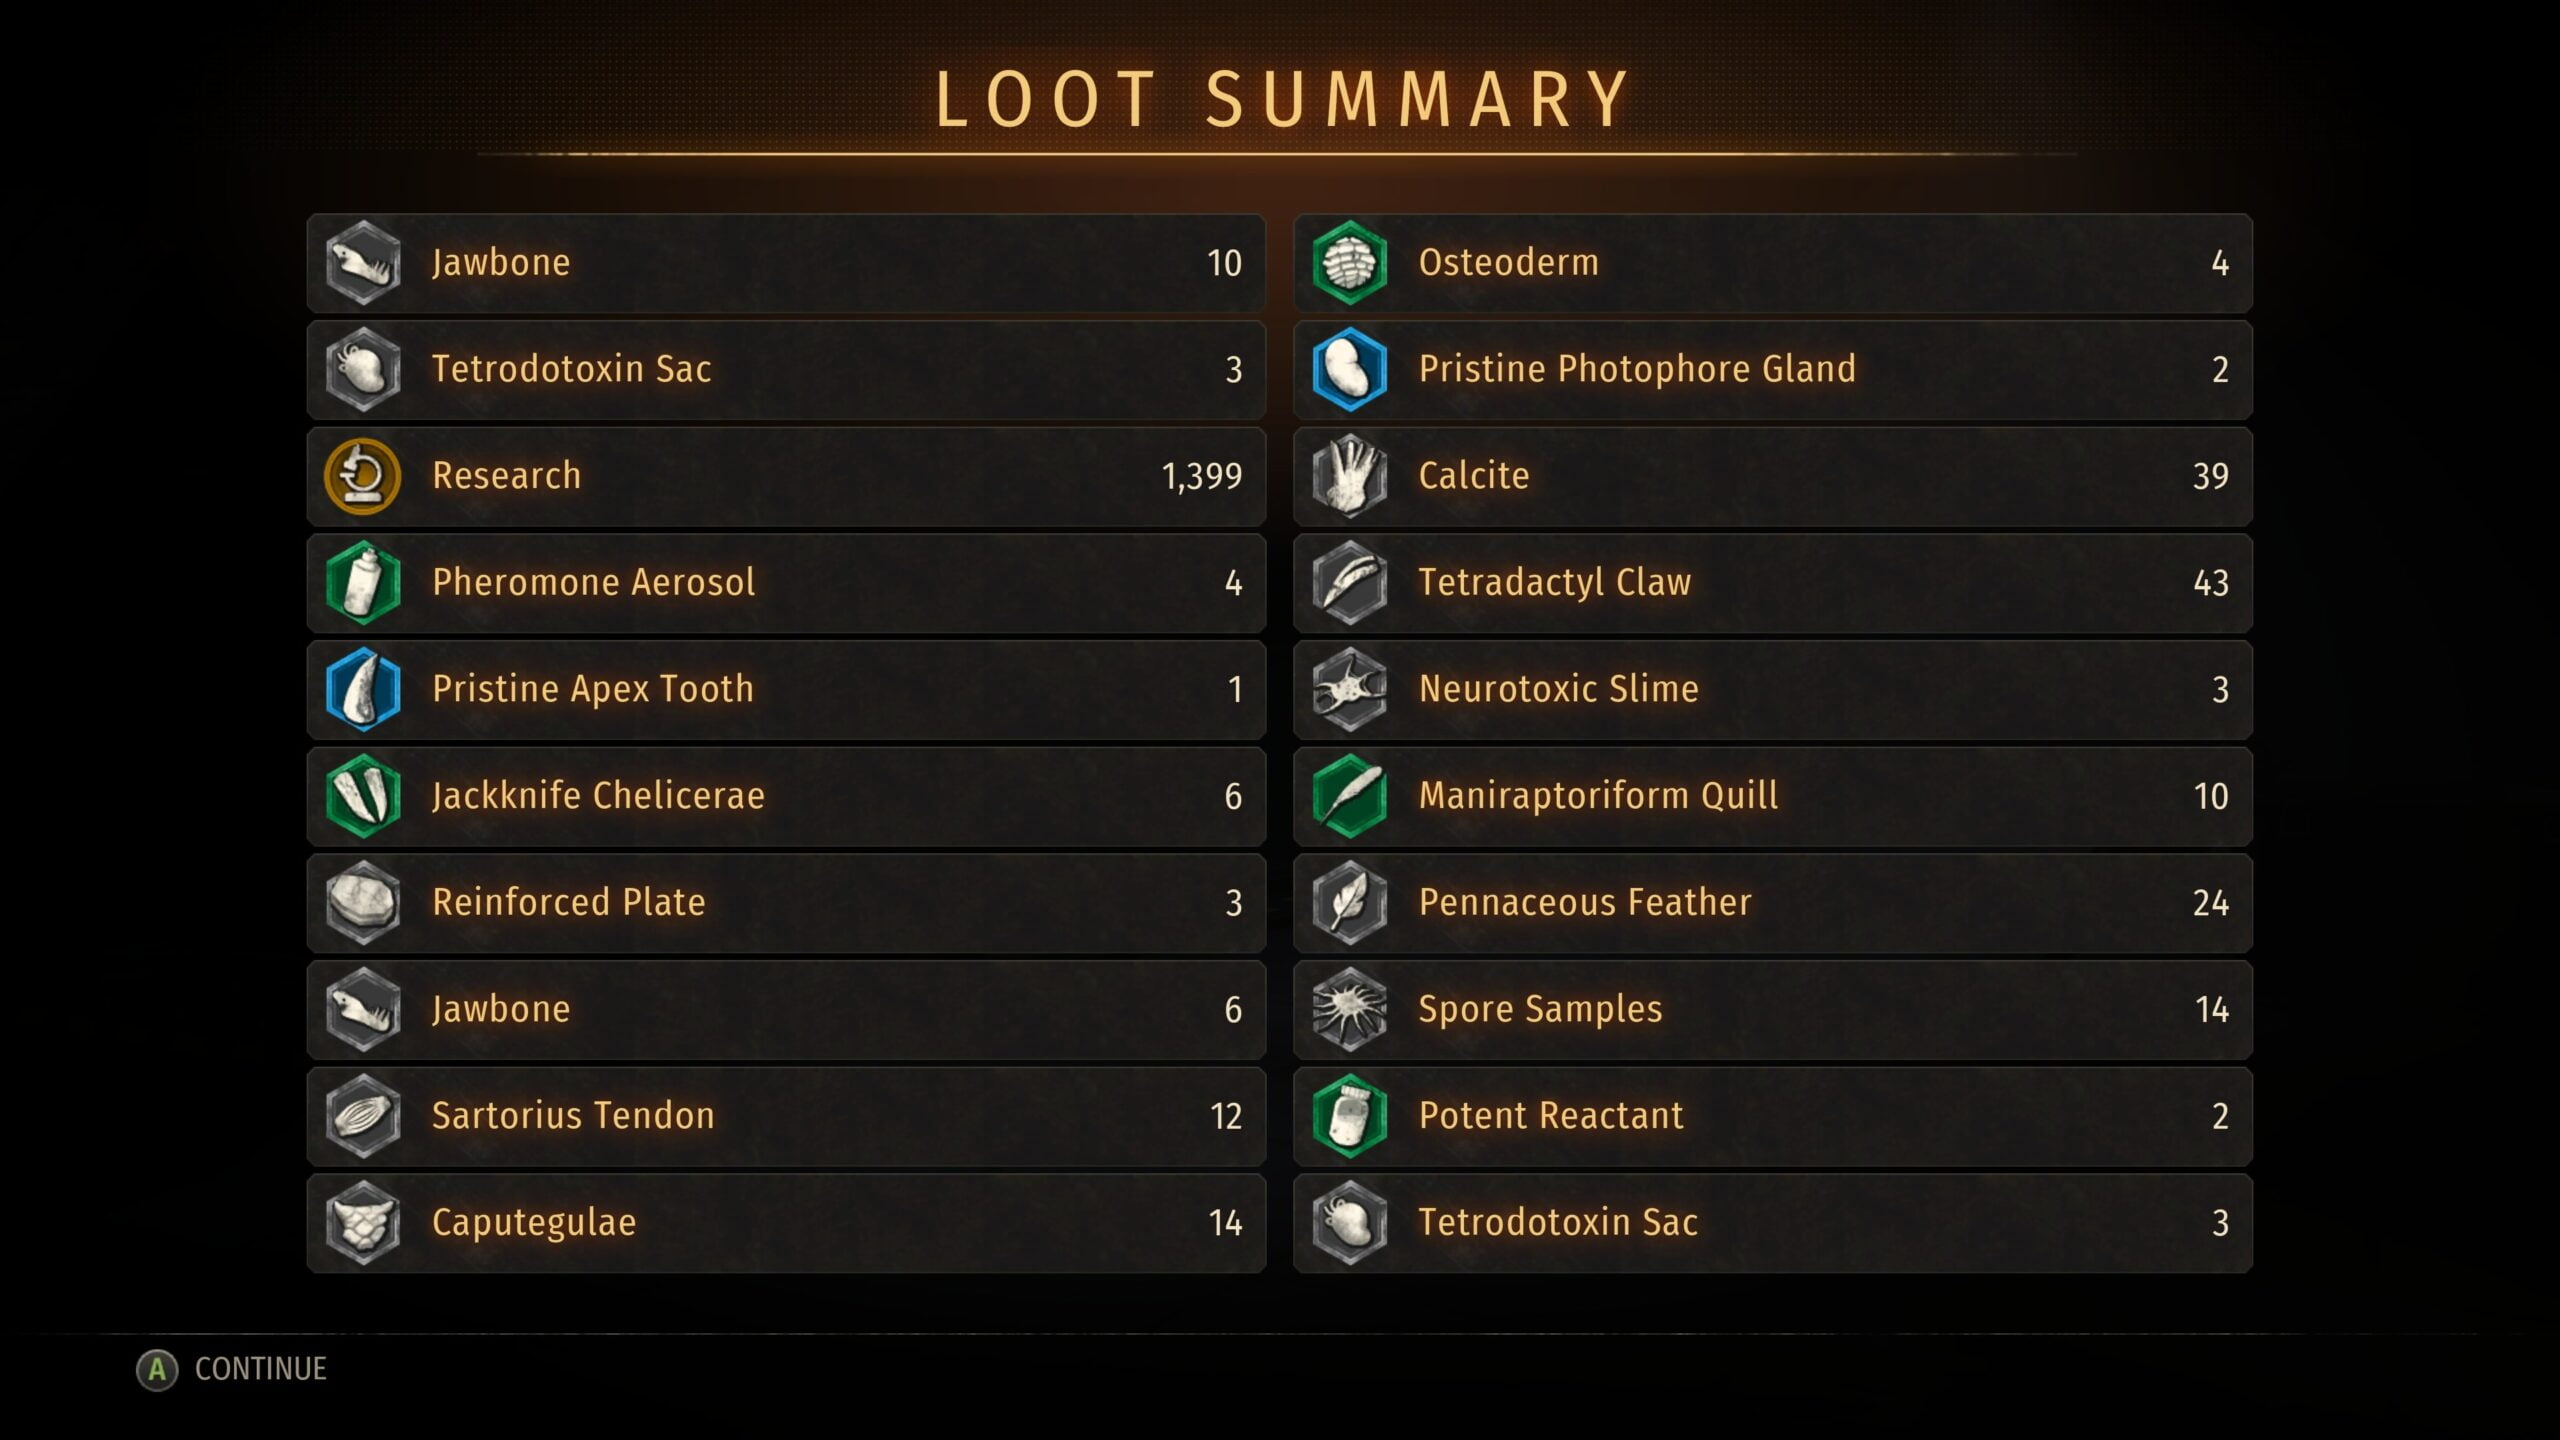Click the Potent Reactant jar icon
Viewport: 2560px width, 1440px height.
pos(1349,1116)
